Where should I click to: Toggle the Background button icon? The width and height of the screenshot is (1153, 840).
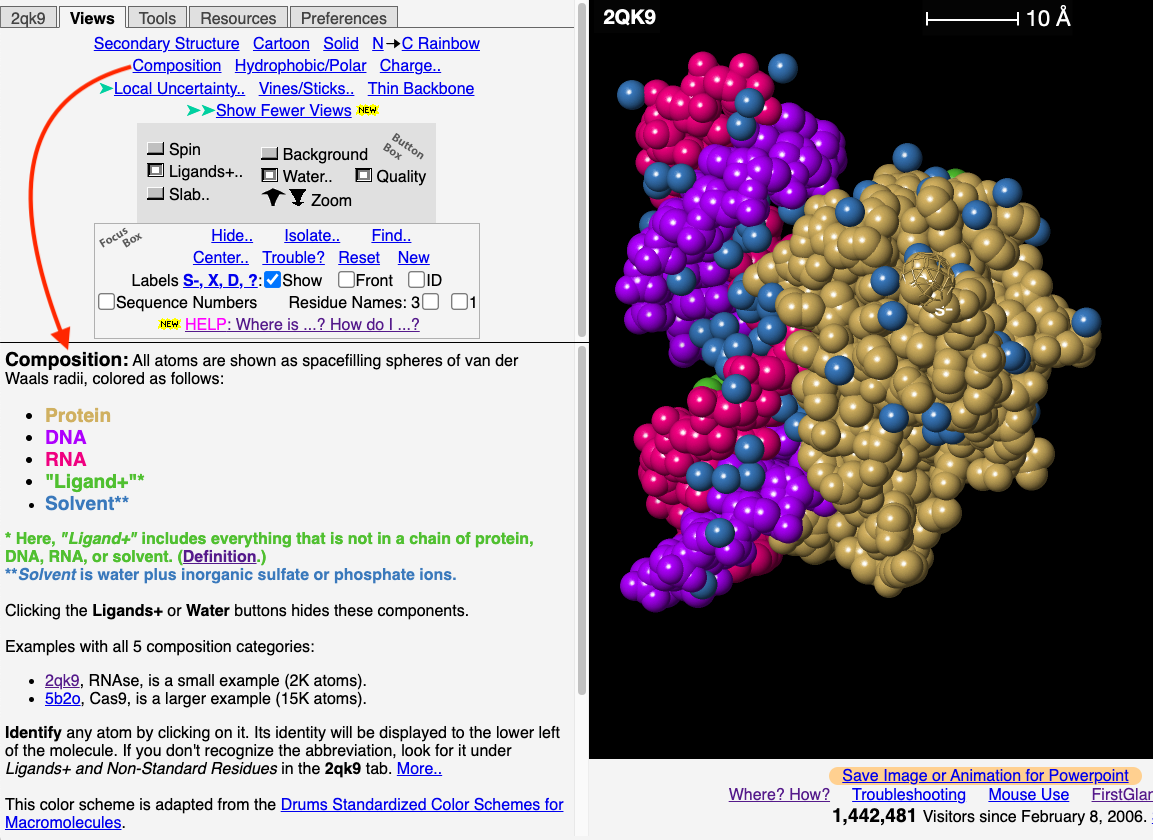pos(269,154)
